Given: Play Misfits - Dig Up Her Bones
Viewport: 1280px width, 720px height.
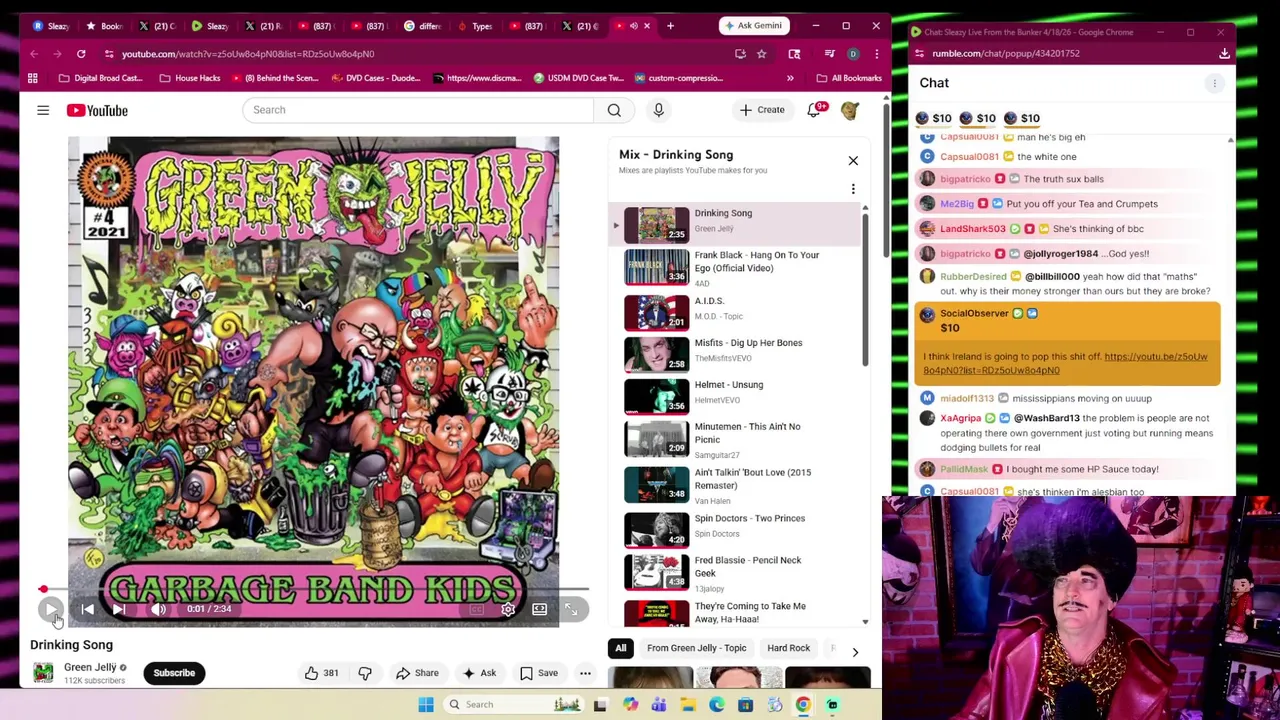Looking at the screenshot, I should pos(737,353).
